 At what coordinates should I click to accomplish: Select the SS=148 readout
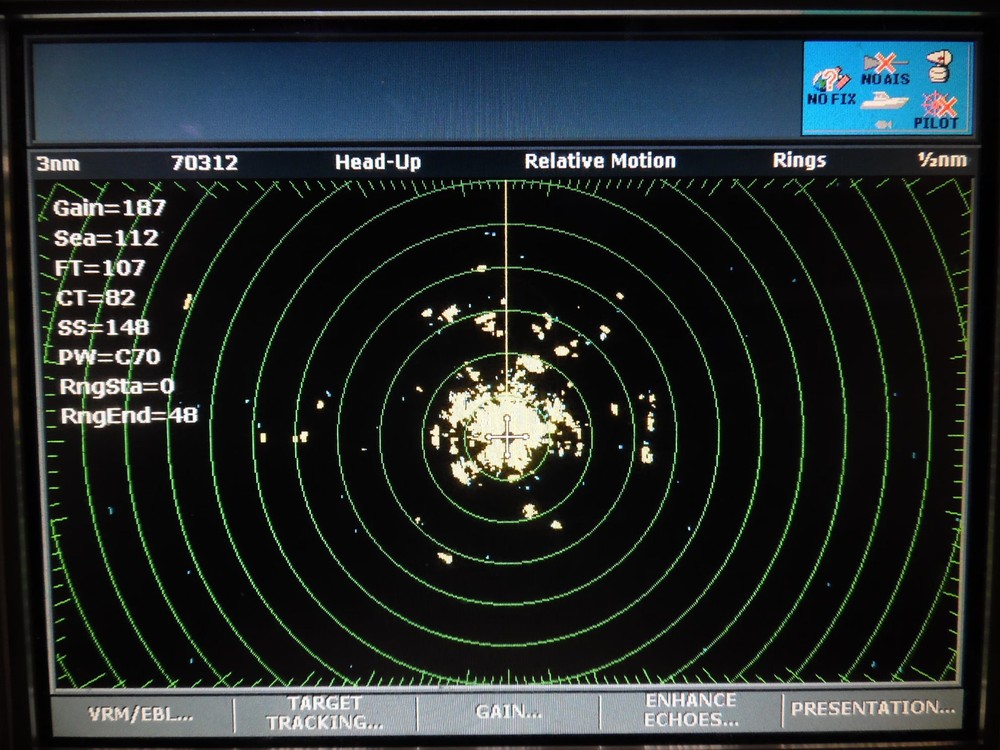(x=103, y=328)
